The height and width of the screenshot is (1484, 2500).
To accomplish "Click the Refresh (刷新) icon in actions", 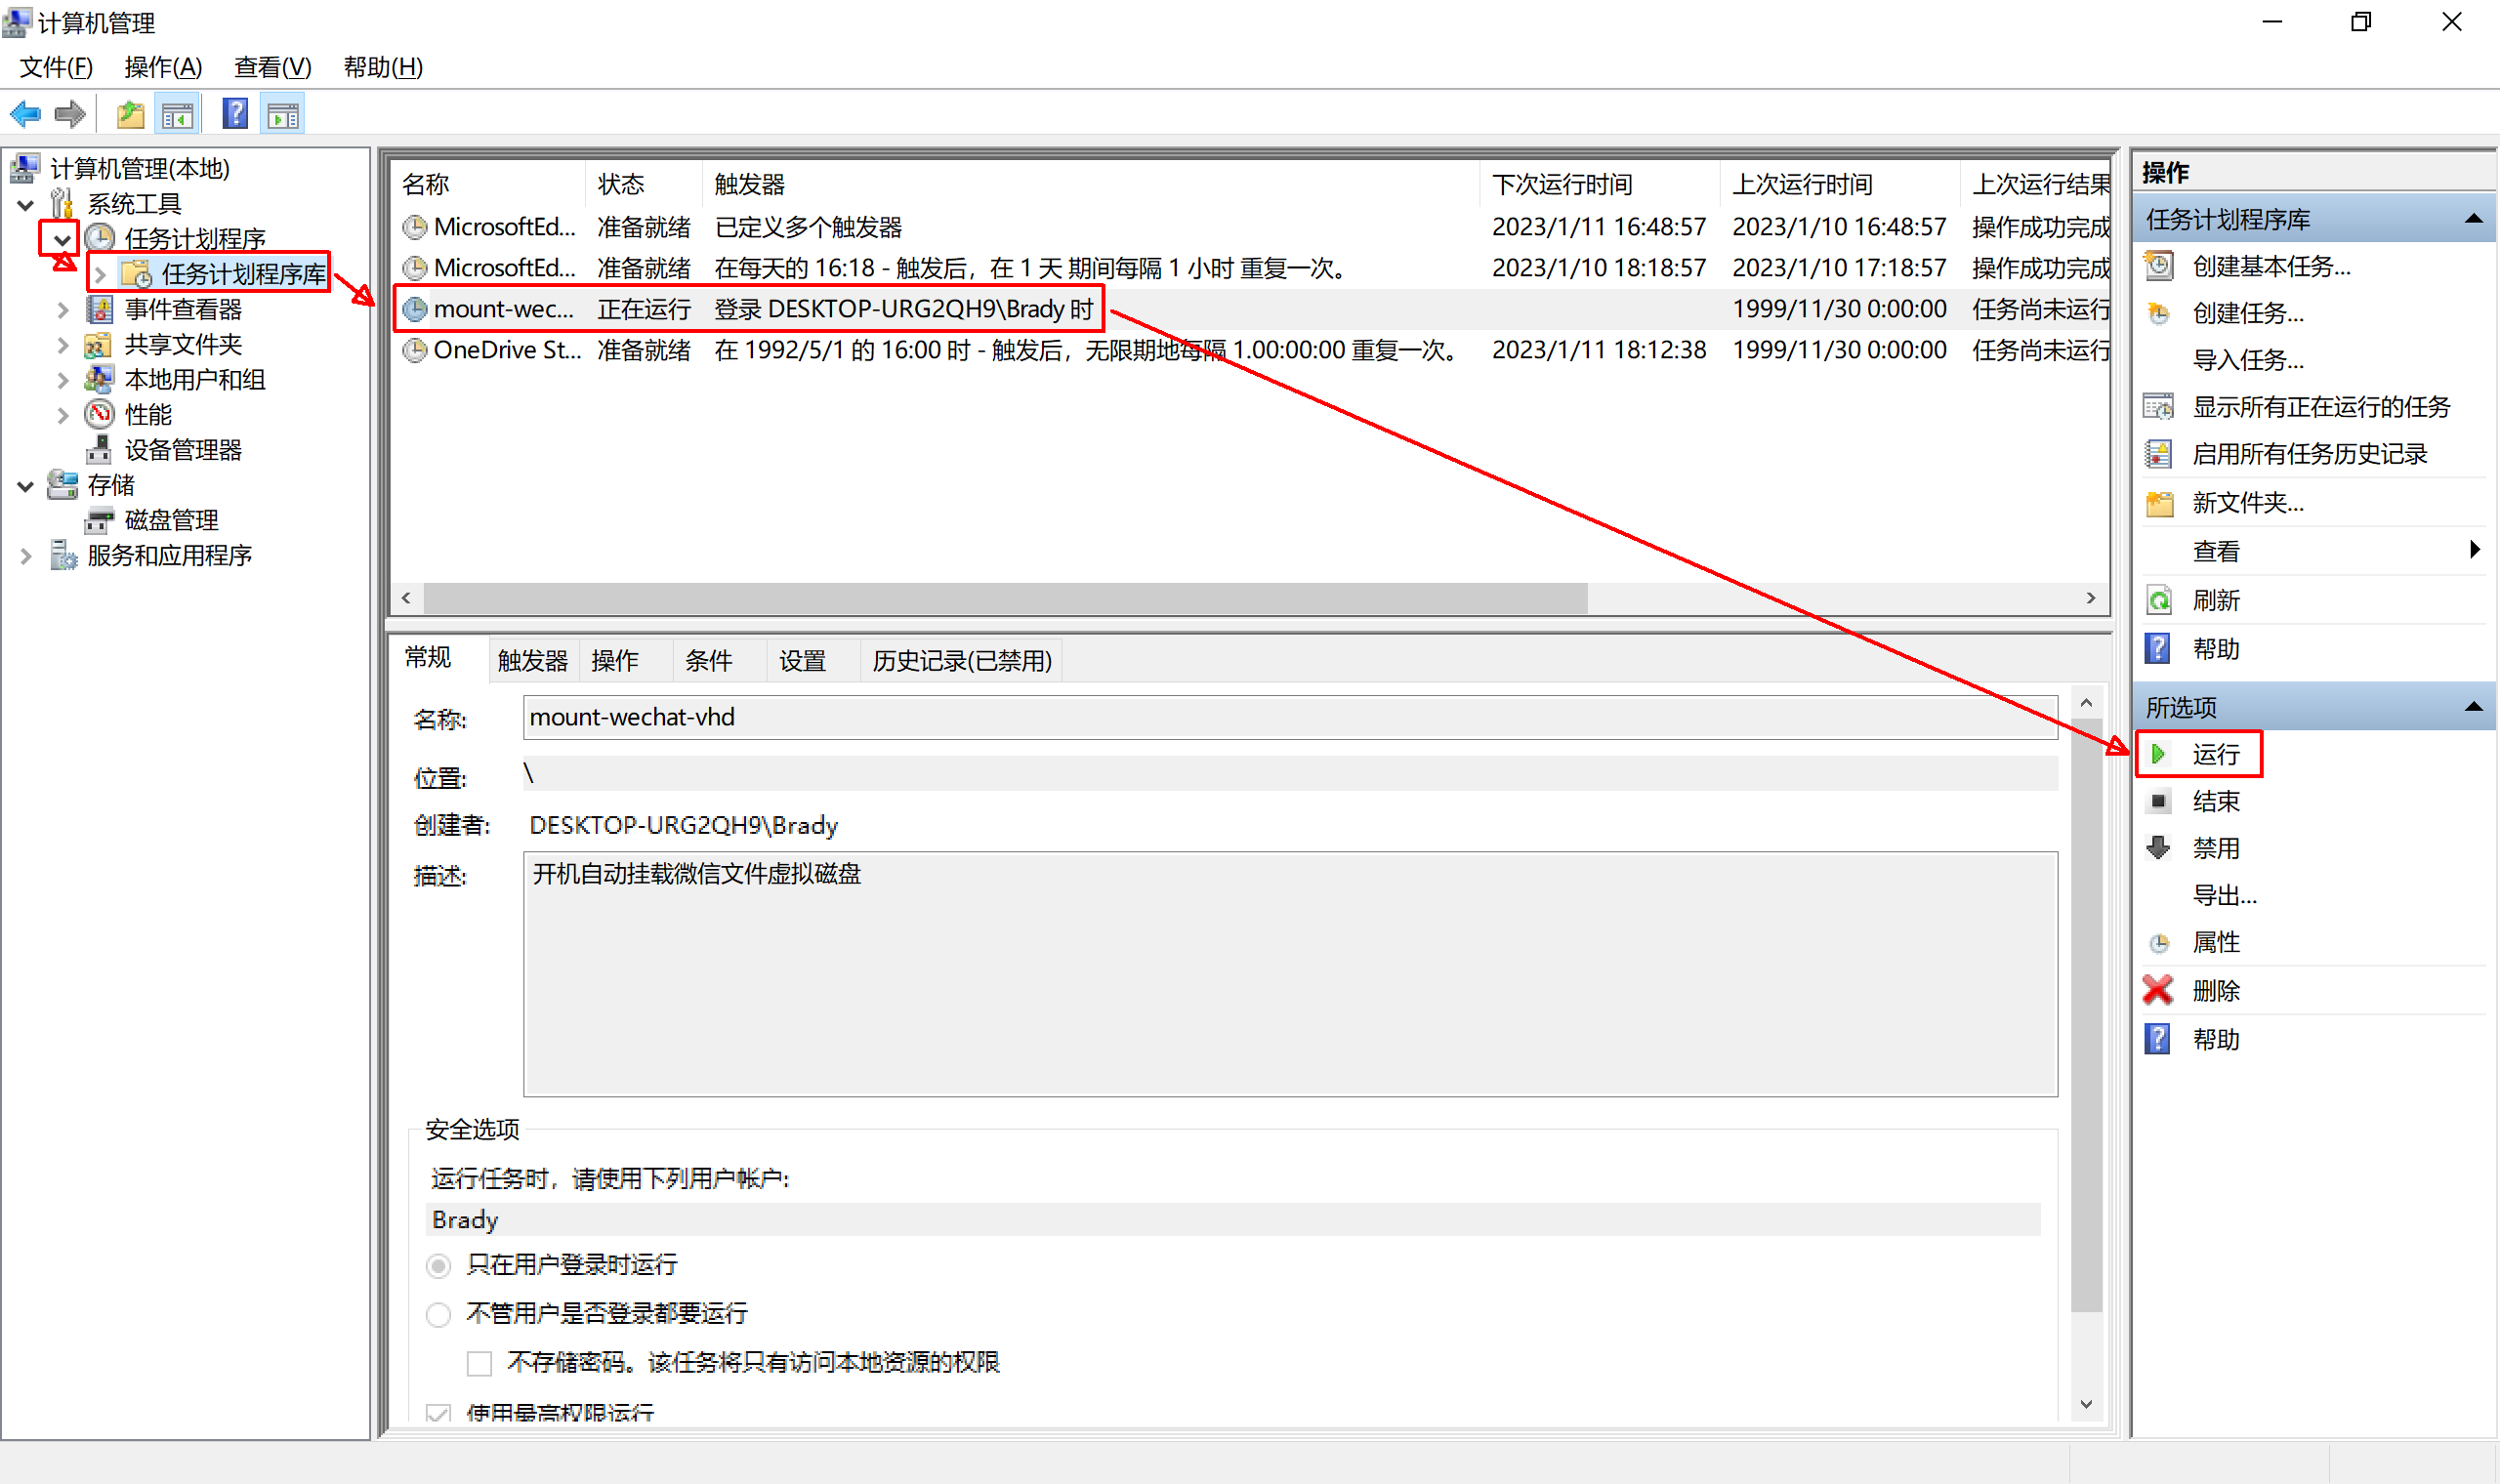I will click(2158, 601).
